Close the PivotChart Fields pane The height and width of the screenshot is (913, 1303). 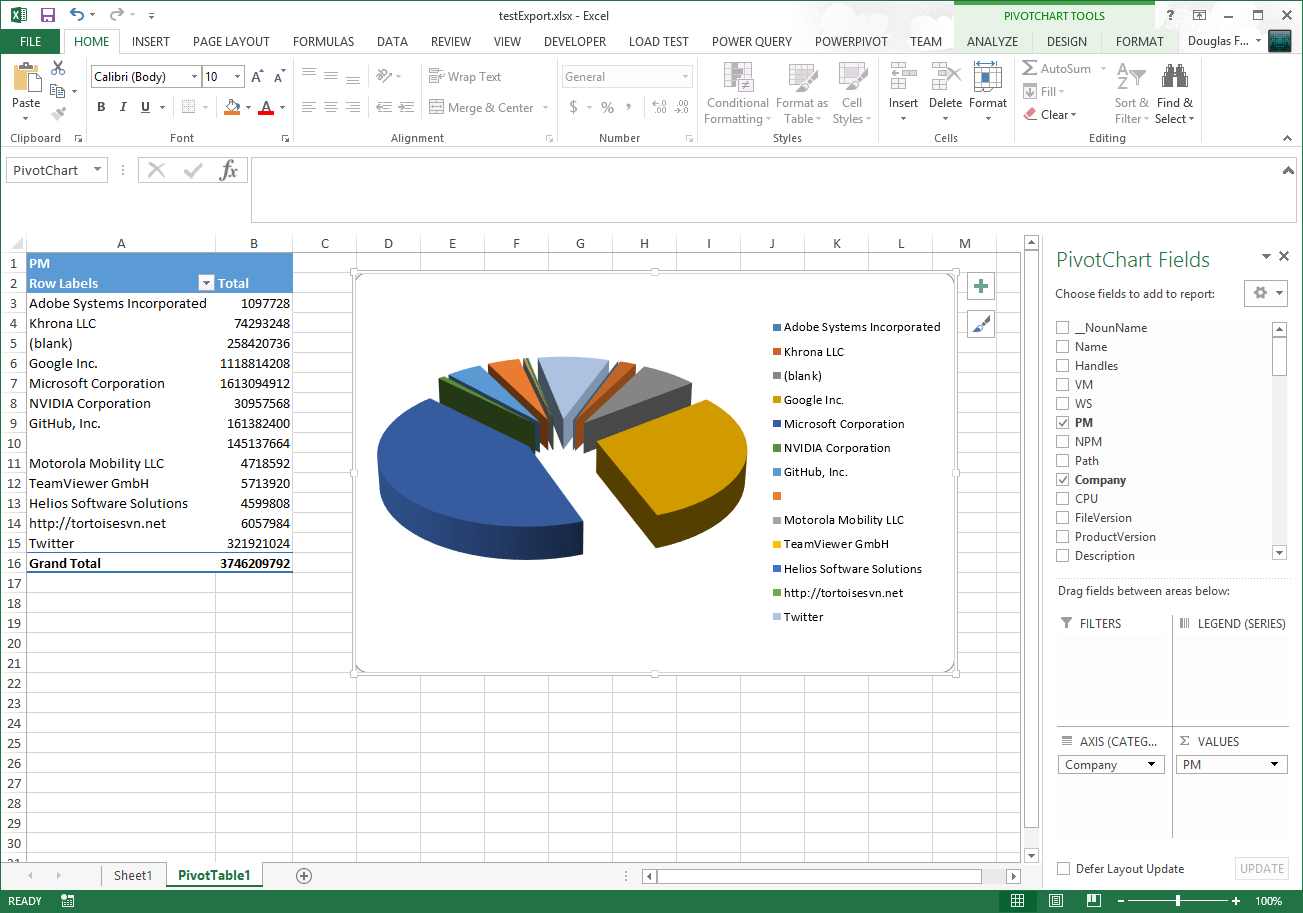[x=1284, y=257]
